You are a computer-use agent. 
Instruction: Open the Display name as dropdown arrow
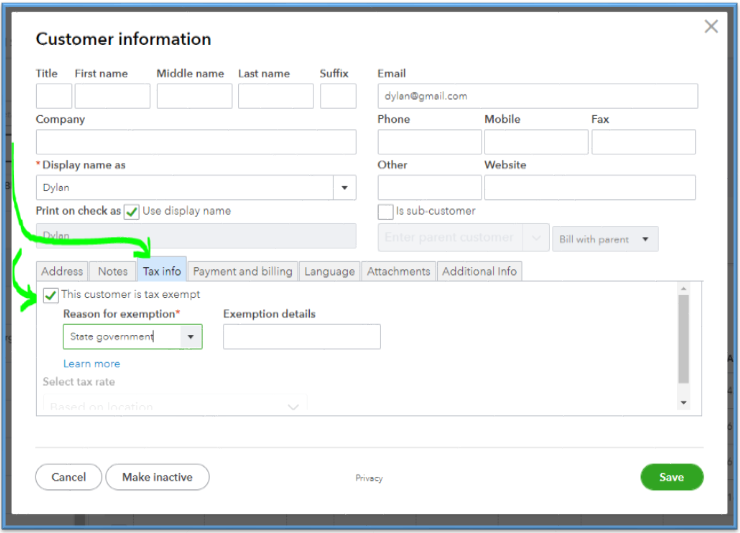345,187
